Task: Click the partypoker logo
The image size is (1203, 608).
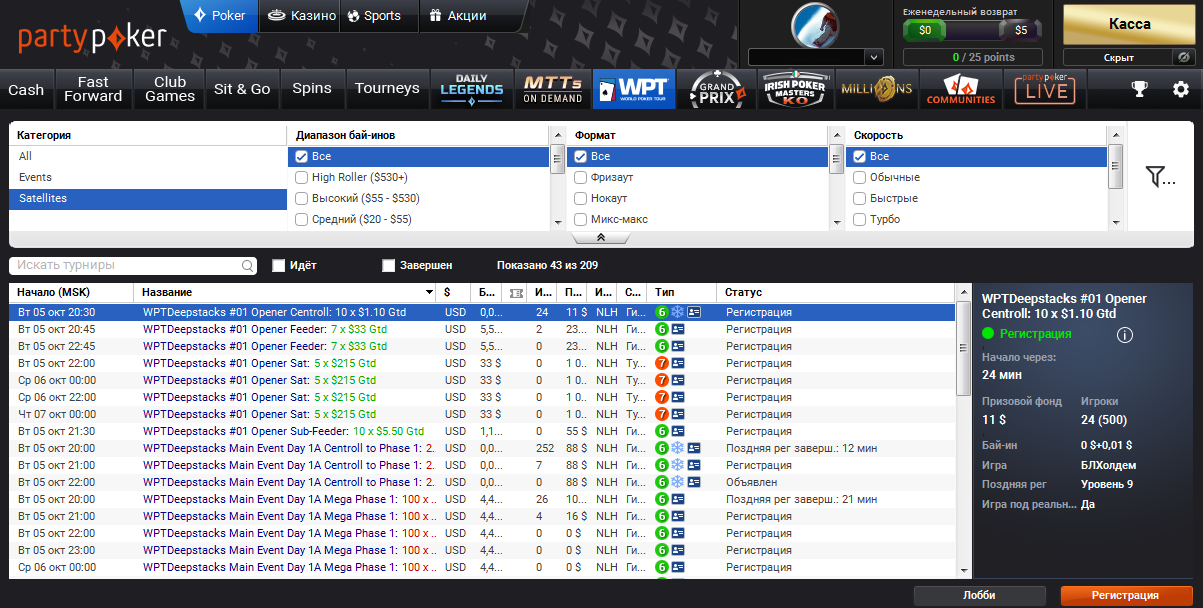Action: [x=92, y=38]
